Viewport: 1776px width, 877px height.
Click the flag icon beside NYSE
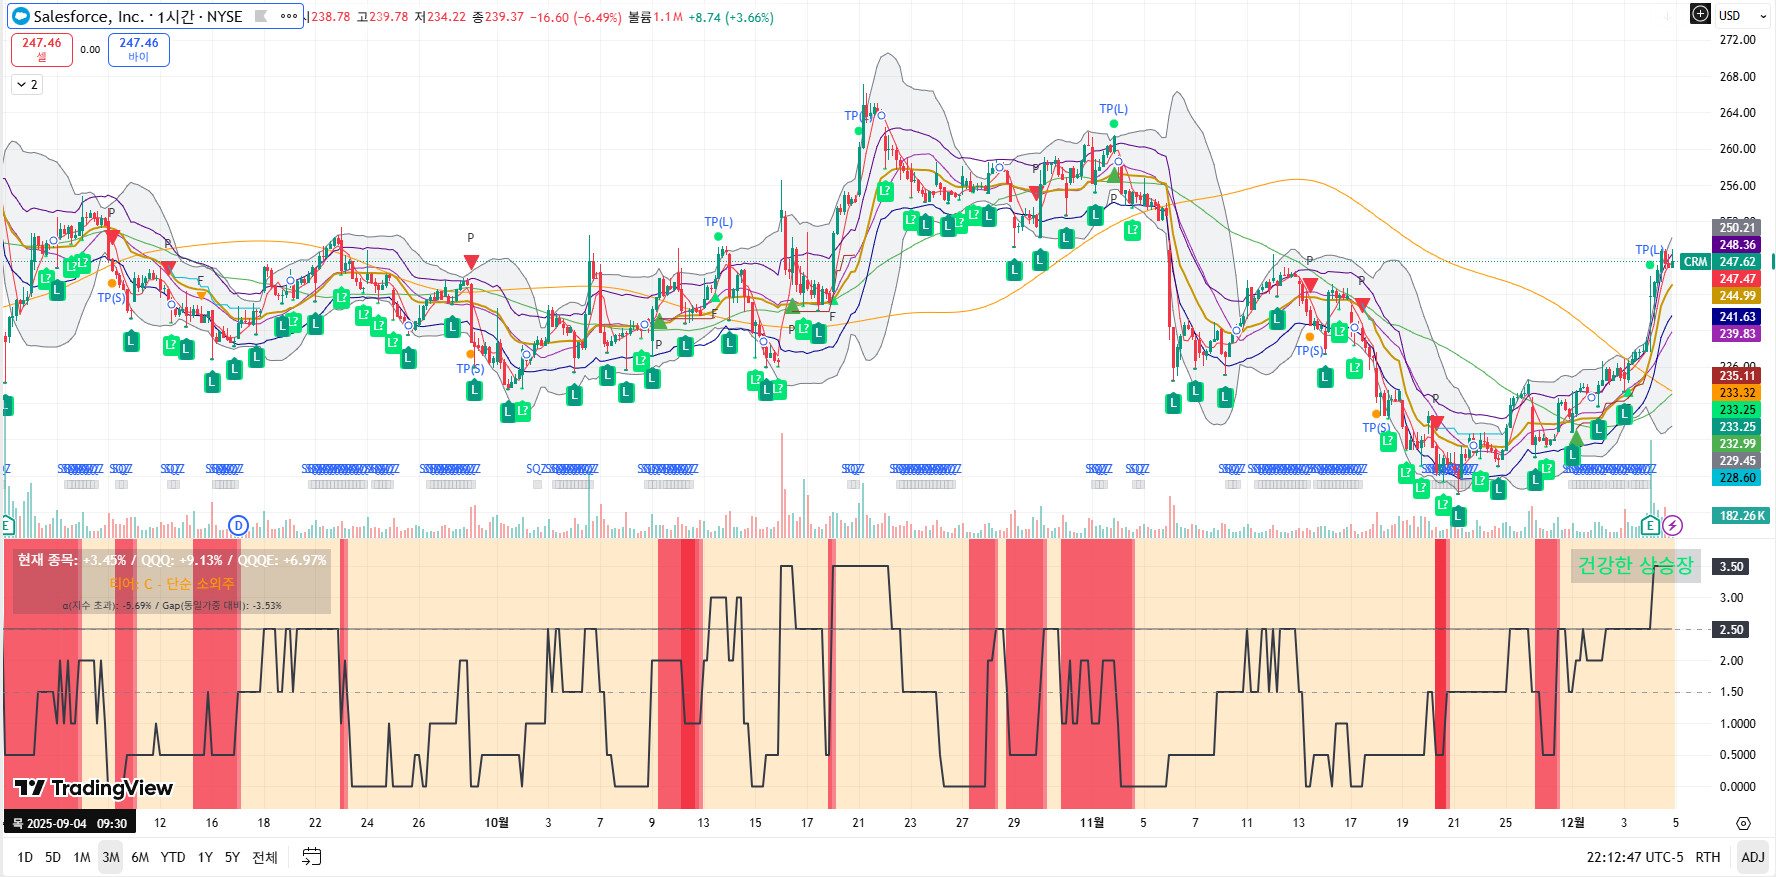[261, 16]
